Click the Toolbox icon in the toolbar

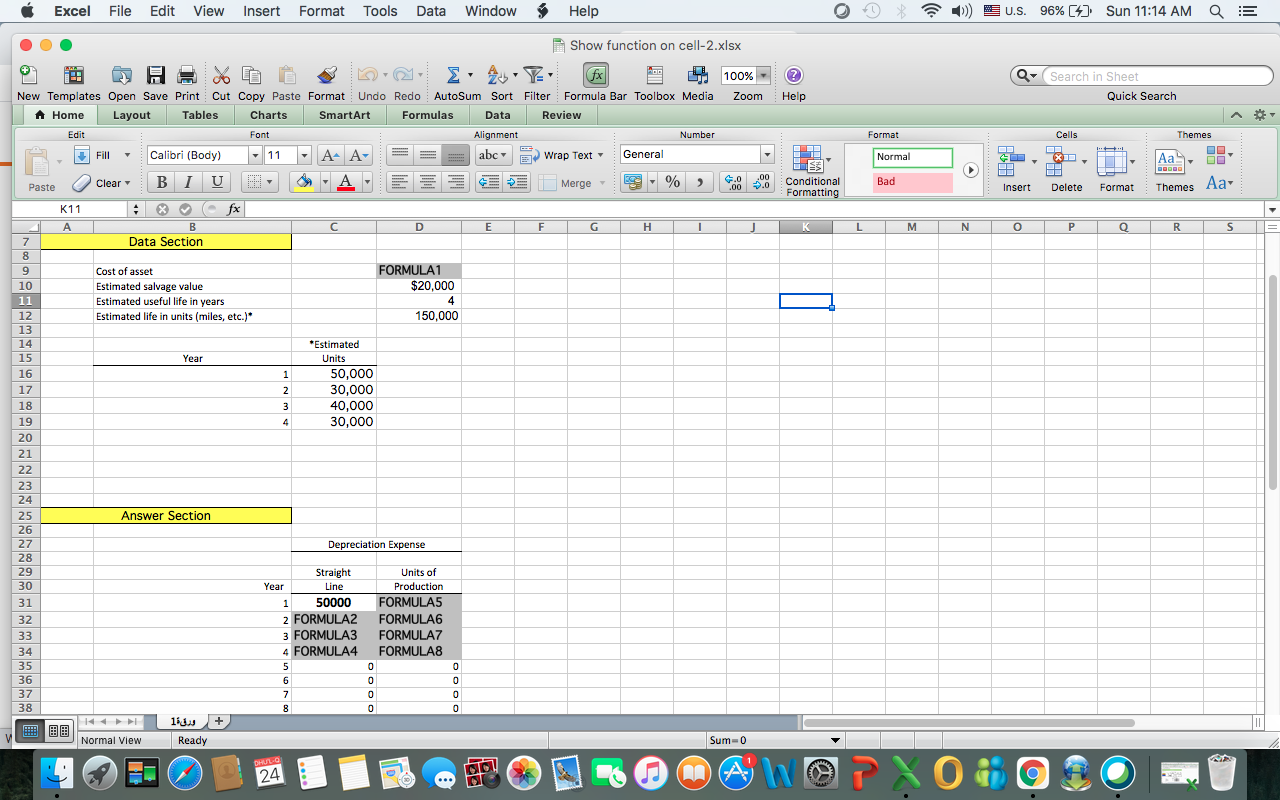click(654, 75)
